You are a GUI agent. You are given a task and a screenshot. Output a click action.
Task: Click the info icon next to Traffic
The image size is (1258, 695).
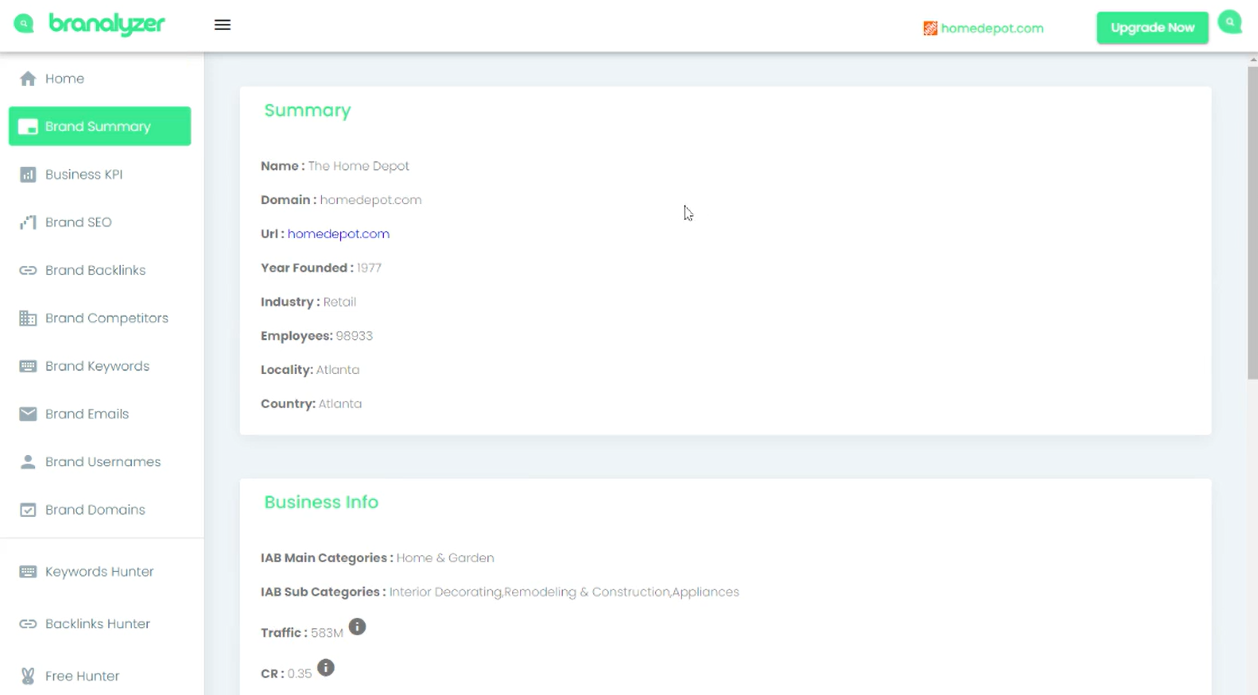[x=357, y=627]
